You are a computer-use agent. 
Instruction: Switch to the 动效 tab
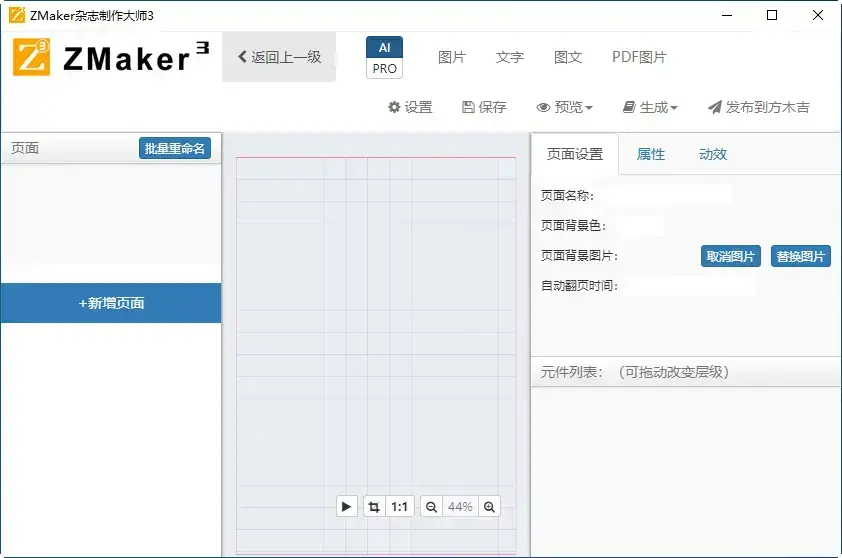click(x=713, y=154)
